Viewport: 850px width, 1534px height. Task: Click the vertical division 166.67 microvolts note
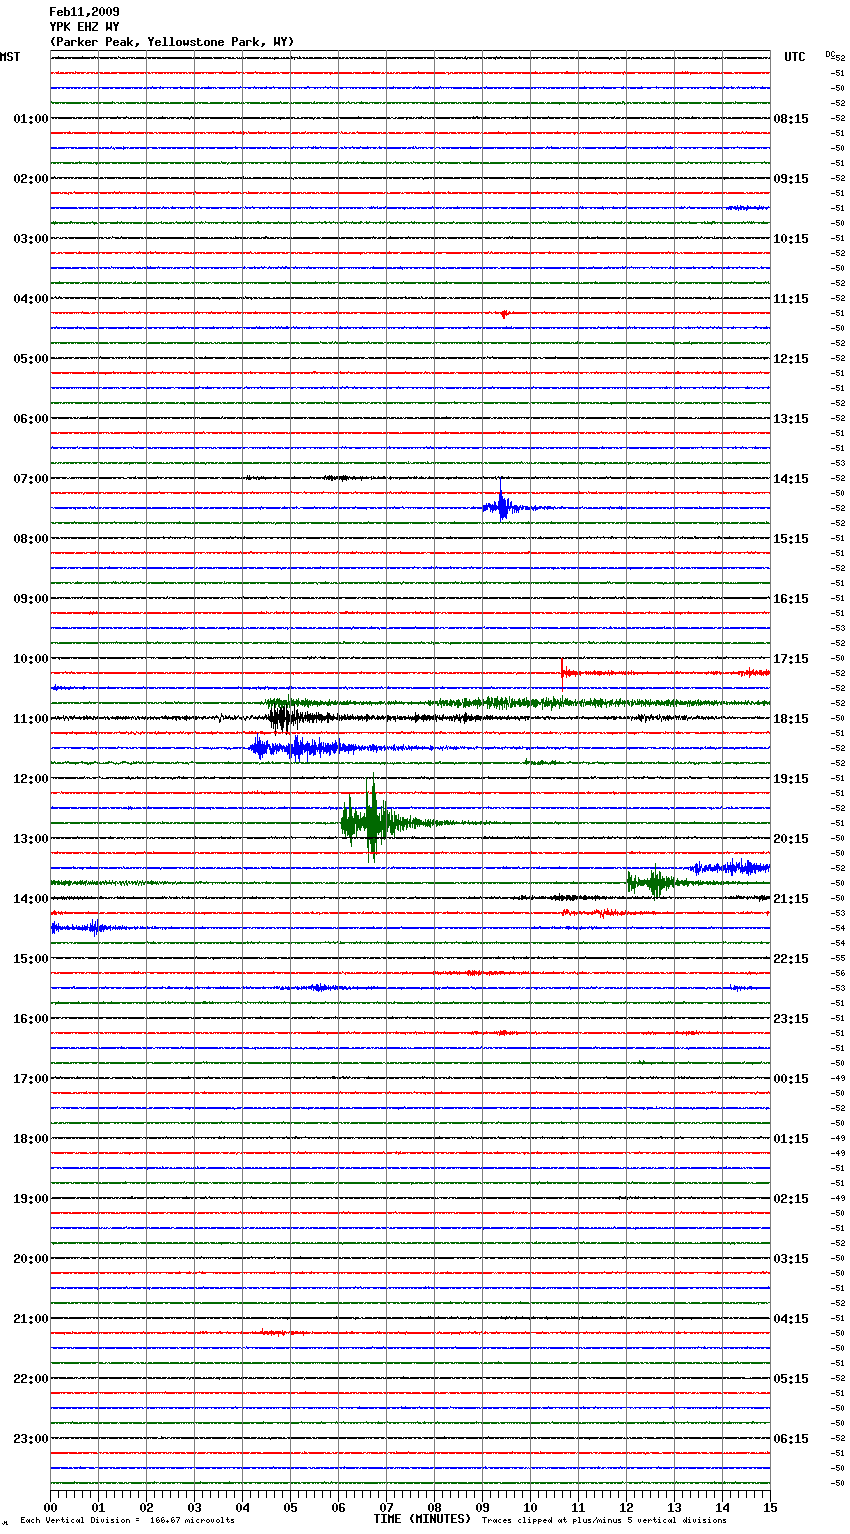tap(127, 1520)
